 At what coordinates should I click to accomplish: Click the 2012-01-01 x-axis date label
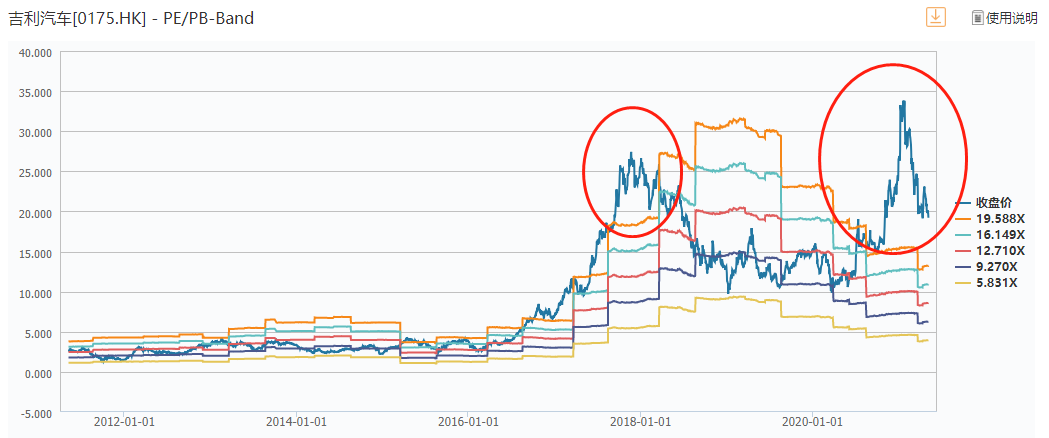point(124,422)
